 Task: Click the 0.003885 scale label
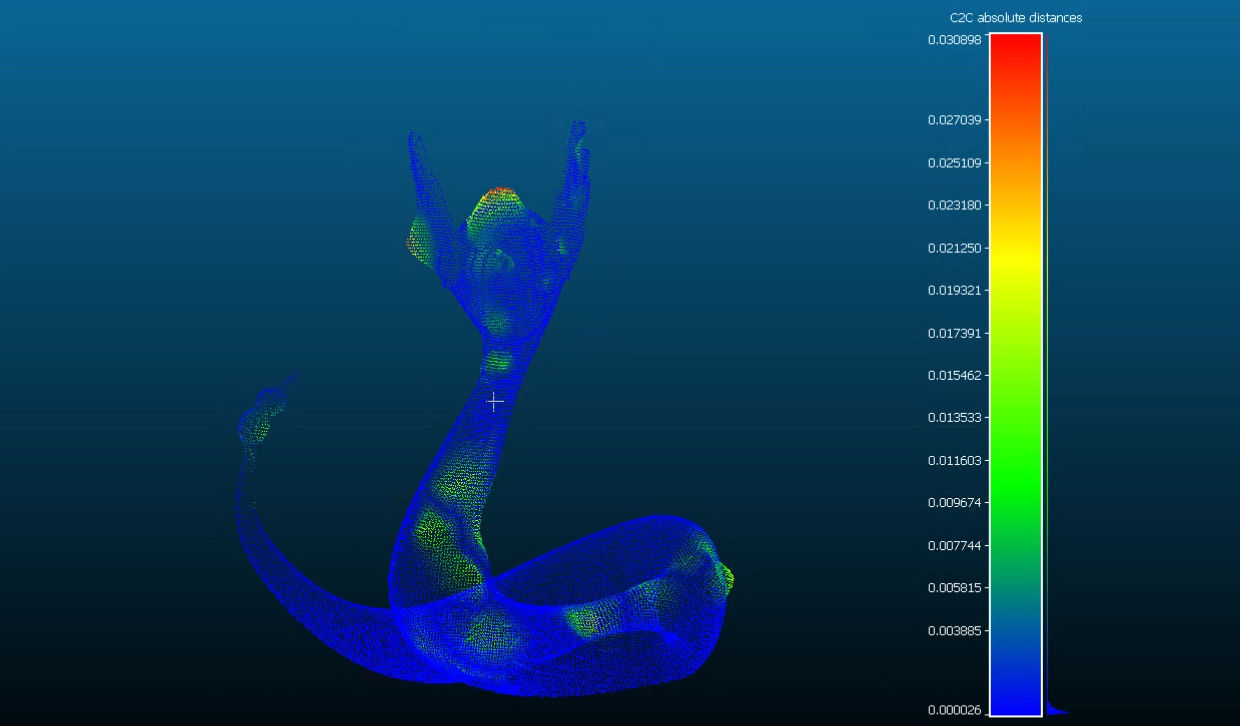[x=954, y=631]
